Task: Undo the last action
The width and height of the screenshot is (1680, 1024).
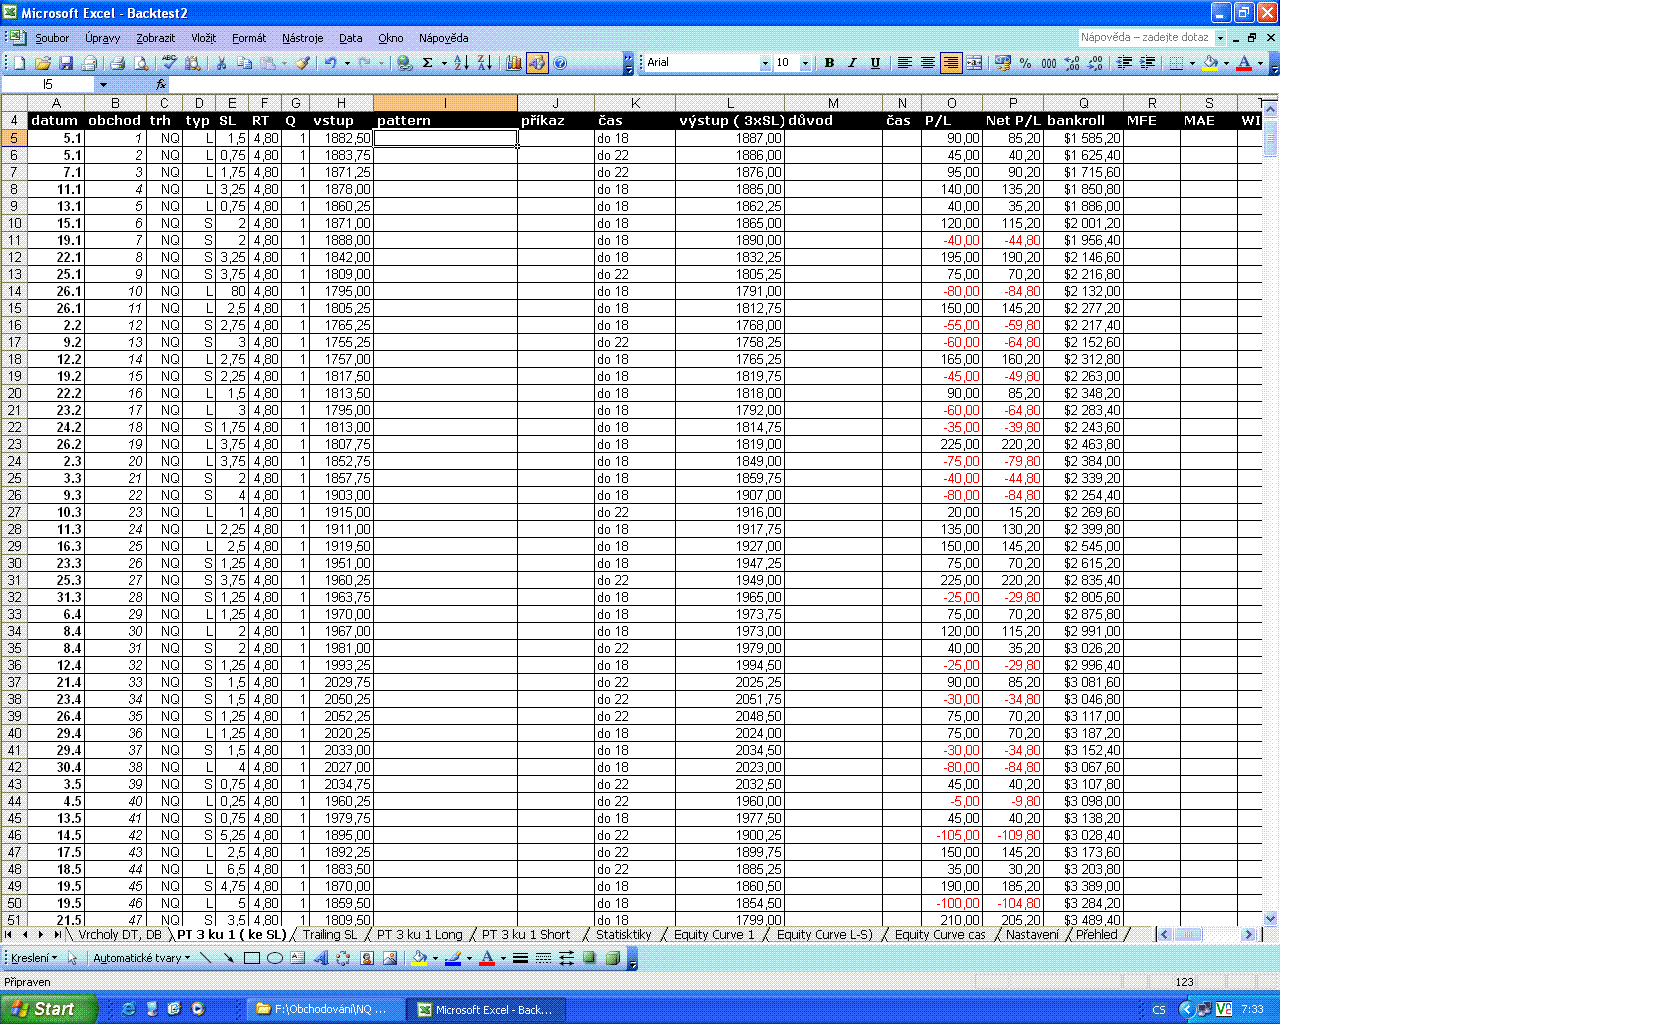Action: coord(330,63)
